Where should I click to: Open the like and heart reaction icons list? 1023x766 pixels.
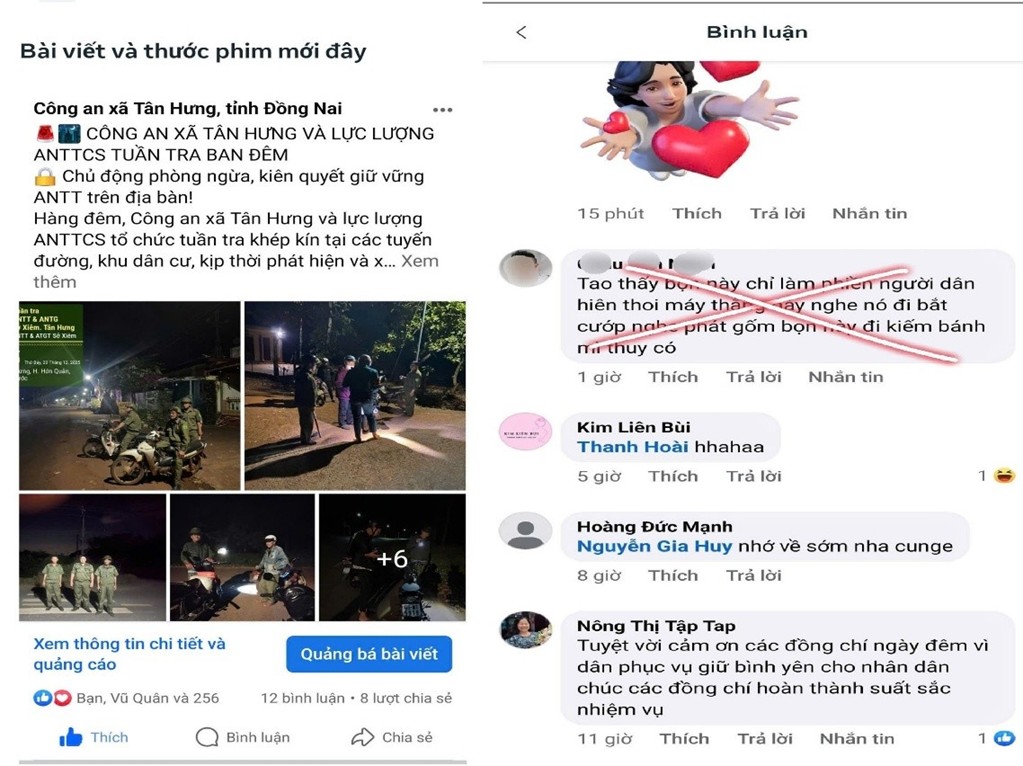tap(52, 698)
